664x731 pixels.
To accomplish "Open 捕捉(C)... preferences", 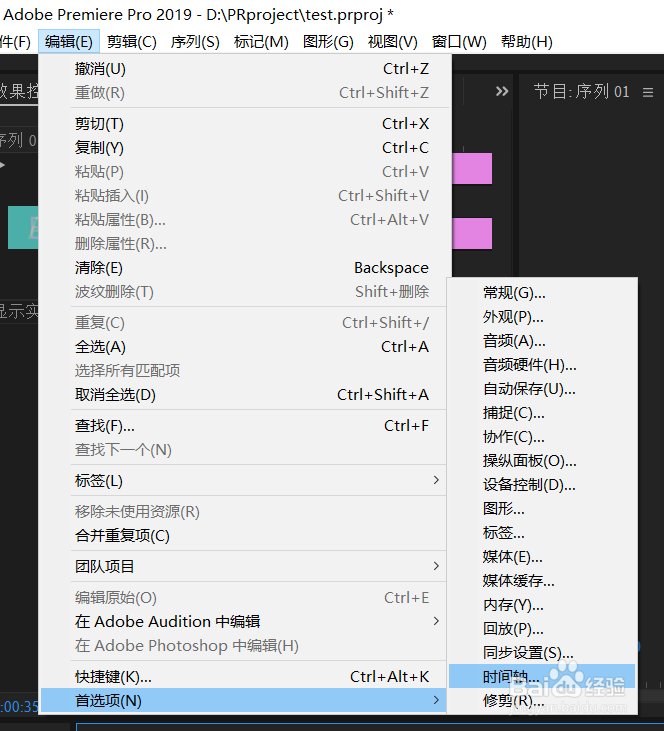I will coord(542,413).
